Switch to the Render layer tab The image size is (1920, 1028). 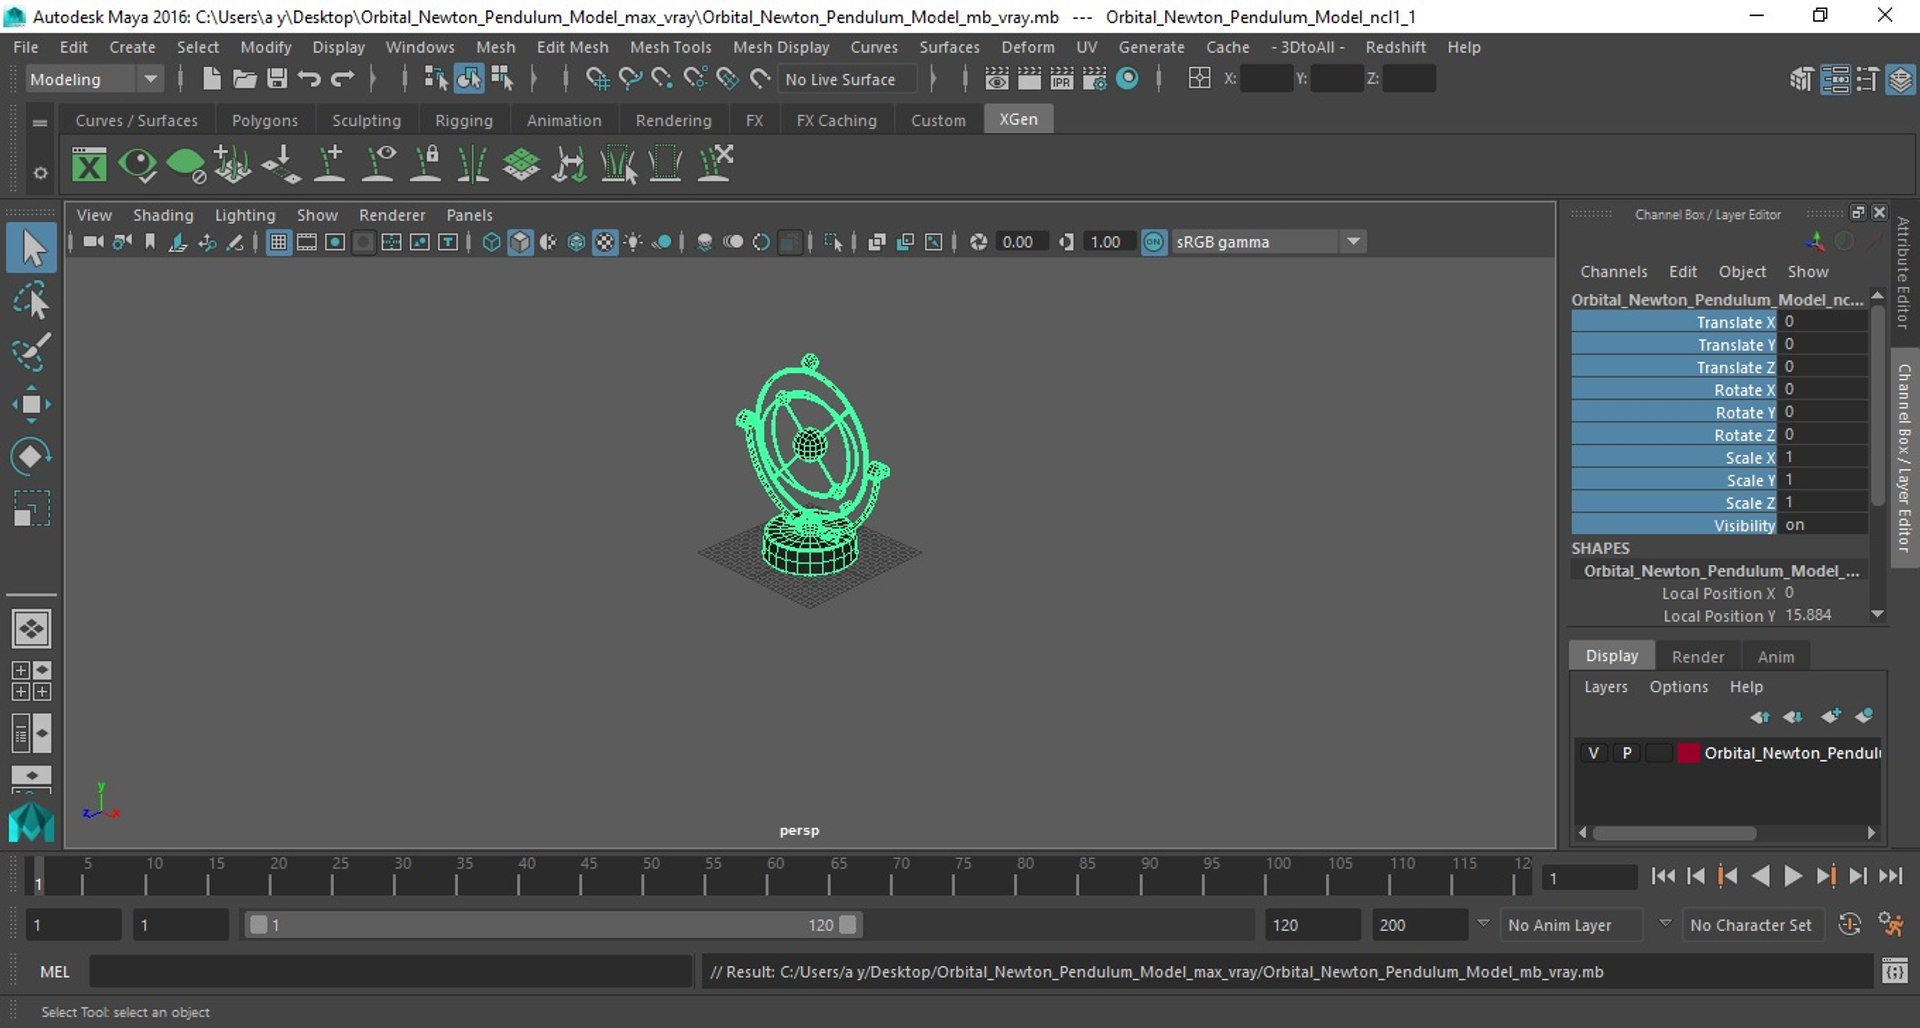coord(1697,656)
